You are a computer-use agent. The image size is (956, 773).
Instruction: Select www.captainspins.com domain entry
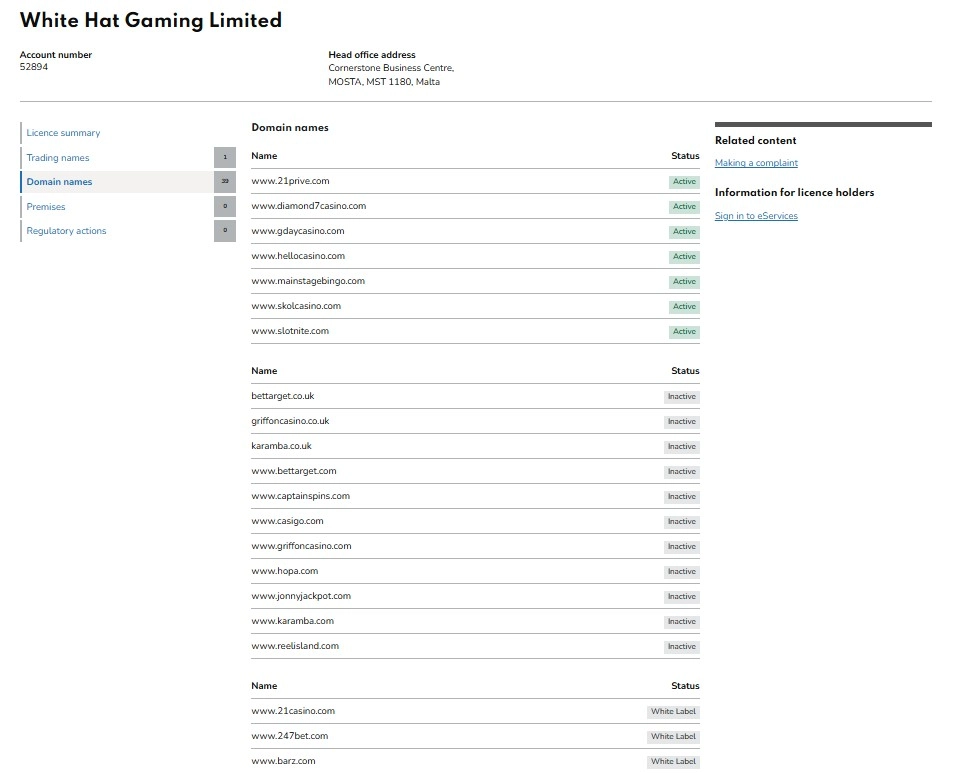pyautogui.click(x=301, y=496)
